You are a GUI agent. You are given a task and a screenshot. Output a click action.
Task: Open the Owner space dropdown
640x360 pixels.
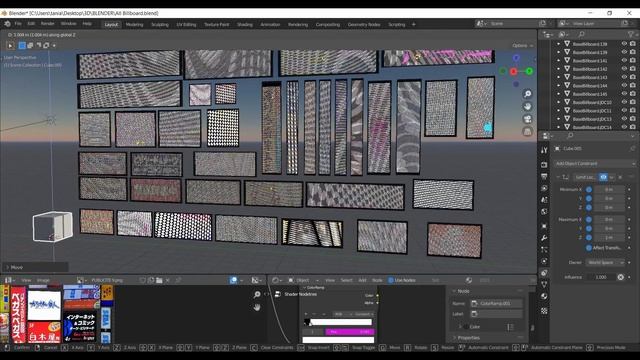(605, 262)
